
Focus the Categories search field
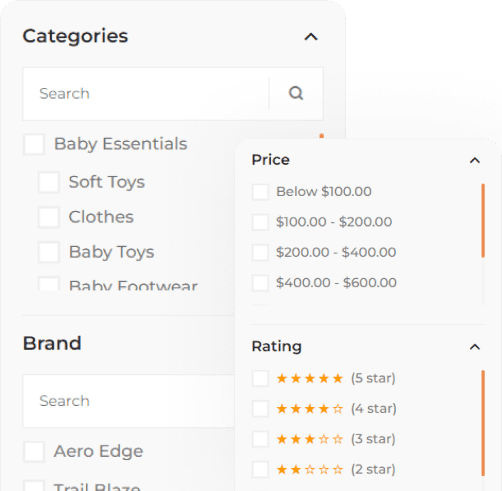click(146, 94)
